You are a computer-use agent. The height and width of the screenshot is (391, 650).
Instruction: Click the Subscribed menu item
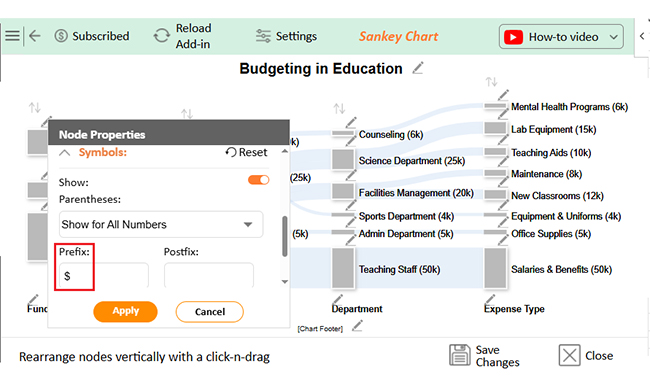click(x=92, y=36)
